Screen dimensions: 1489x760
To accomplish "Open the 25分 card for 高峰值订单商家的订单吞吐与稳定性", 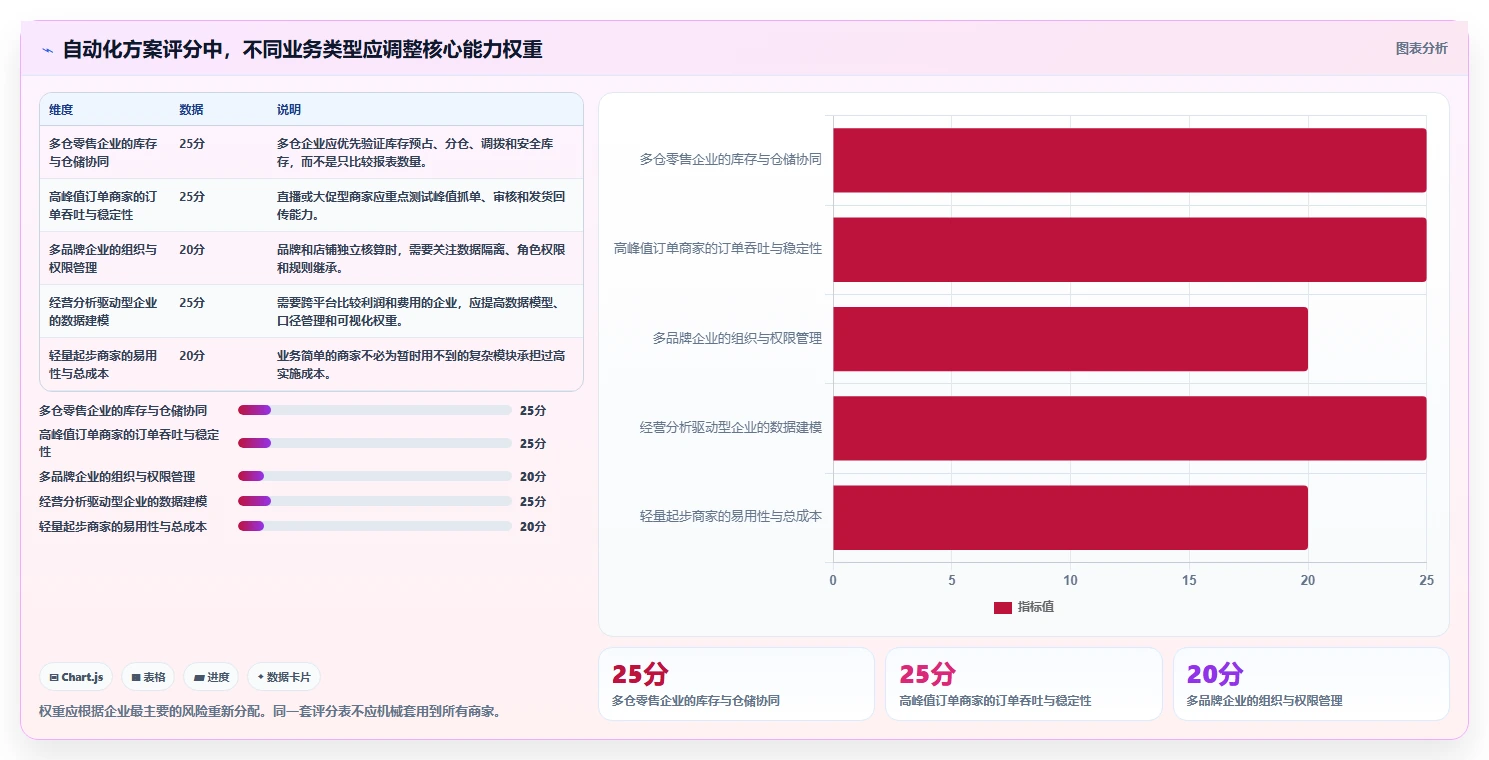I will [x=1024, y=684].
